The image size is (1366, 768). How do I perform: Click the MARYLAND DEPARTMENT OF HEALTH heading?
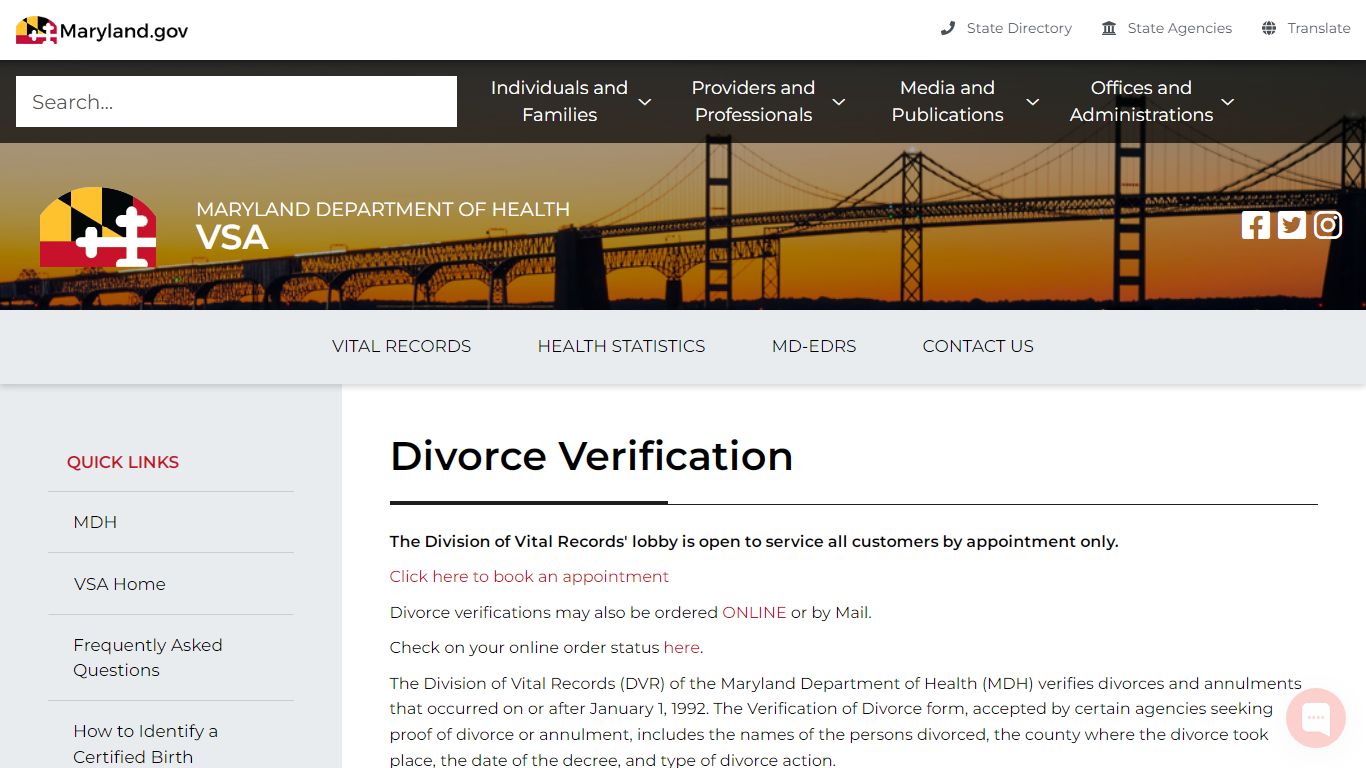(x=383, y=209)
